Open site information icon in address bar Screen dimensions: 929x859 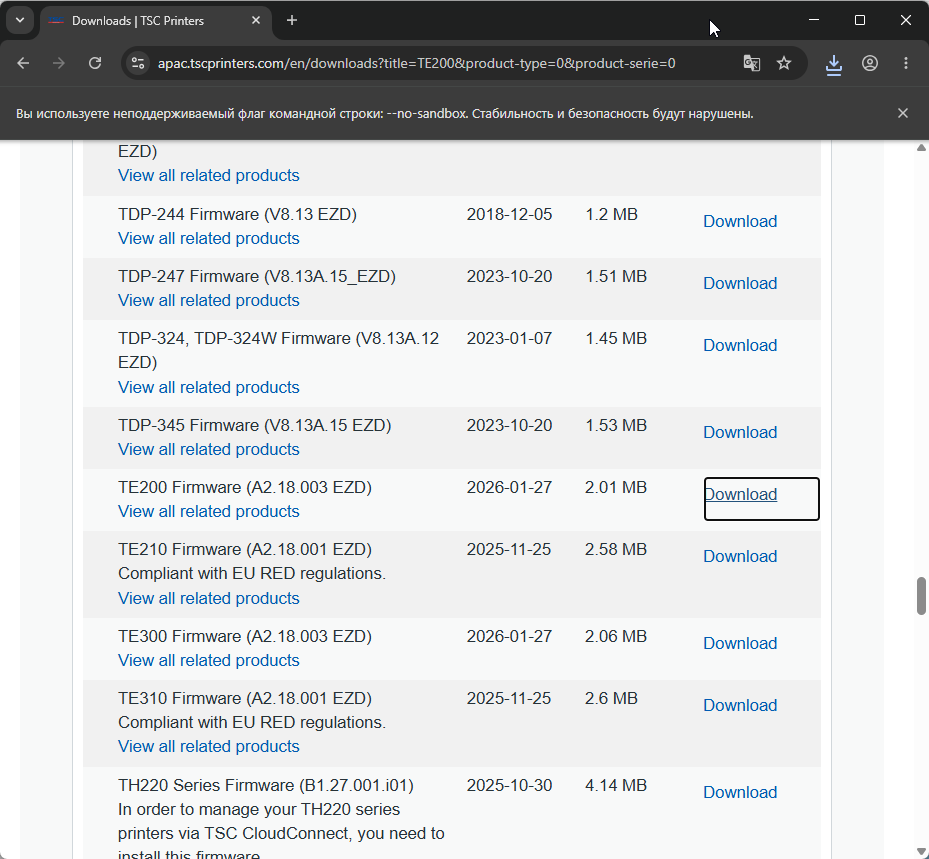[x=138, y=63]
